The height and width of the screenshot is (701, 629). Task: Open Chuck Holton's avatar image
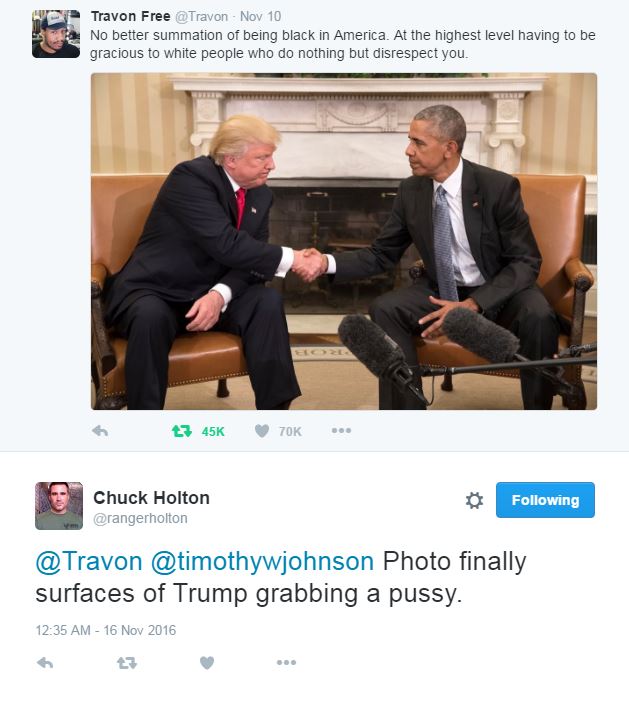pyautogui.click(x=59, y=506)
